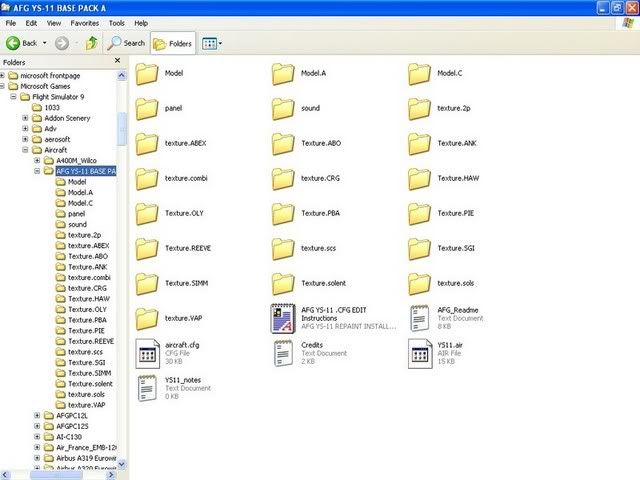
Task: Collapse the Flight Simulator 9 tree node
Action: [13, 97]
